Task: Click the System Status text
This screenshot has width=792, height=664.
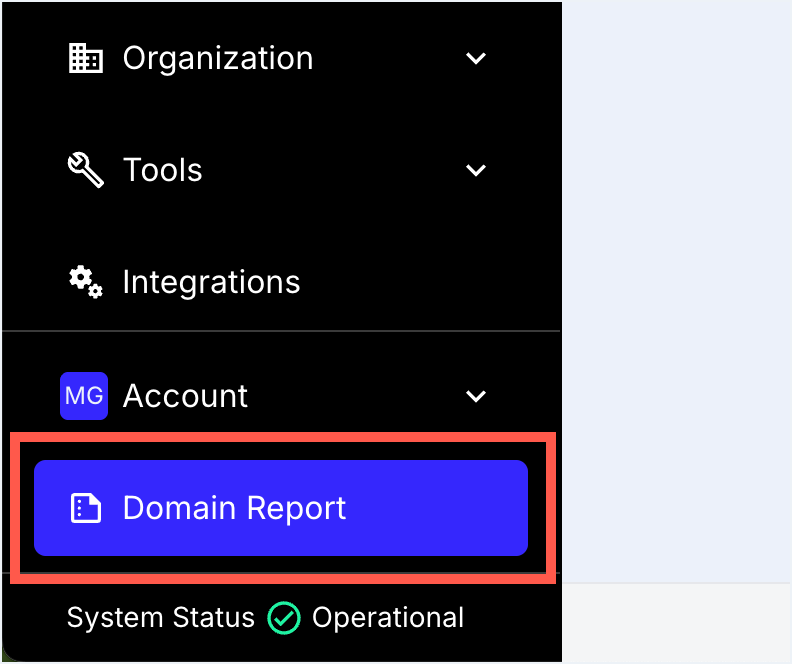Action: click(160, 619)
